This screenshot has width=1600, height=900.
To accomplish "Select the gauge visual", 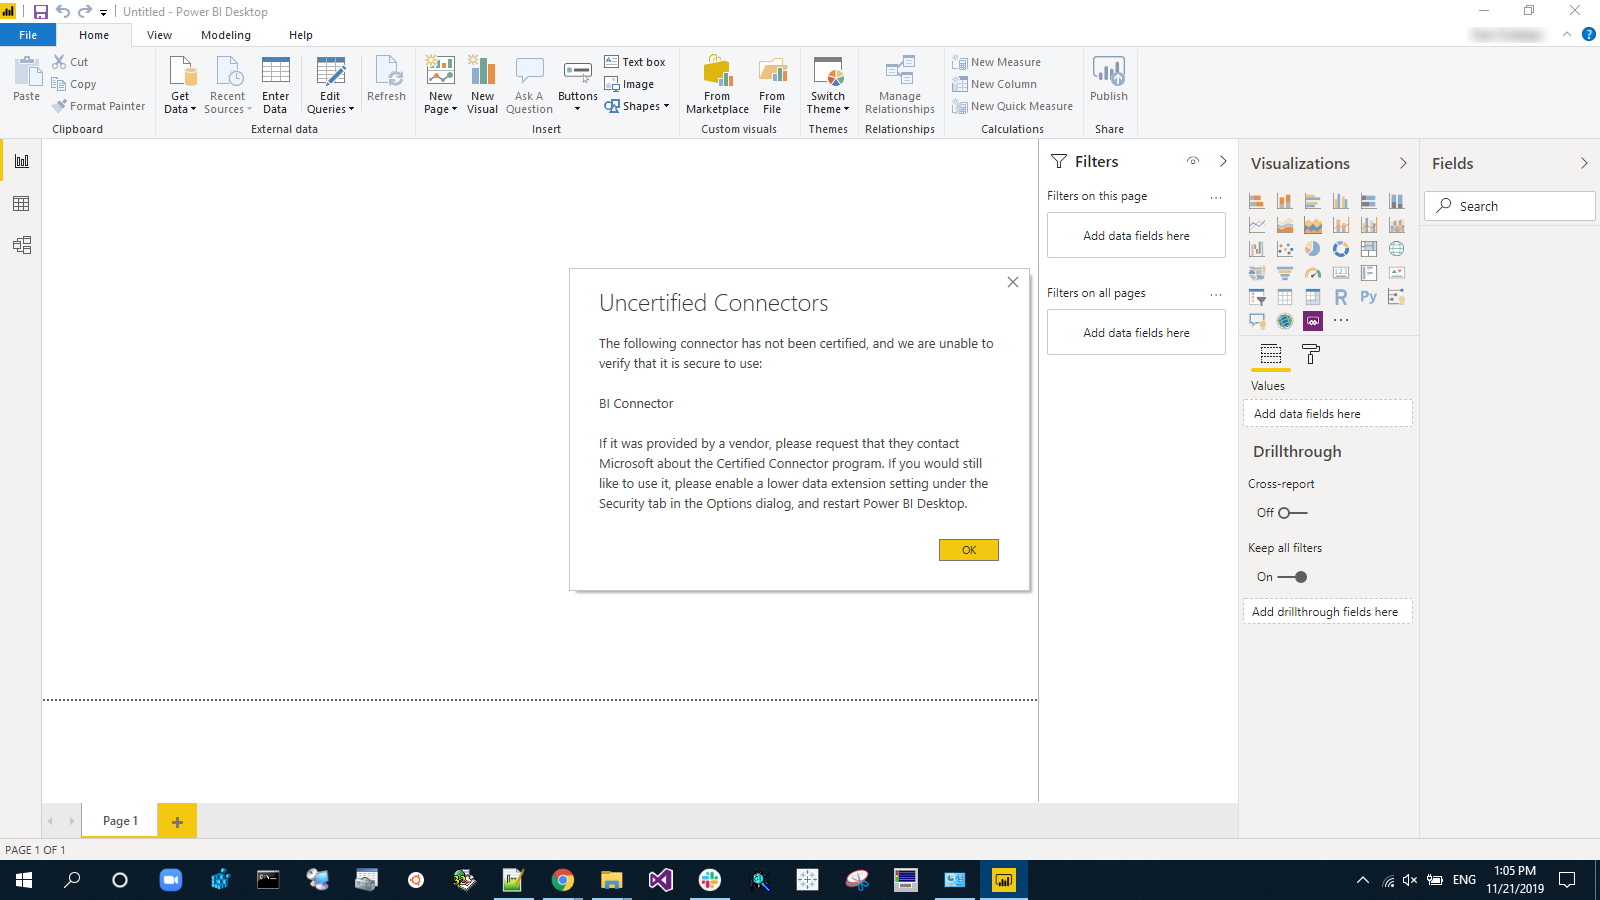I will click(1313, 273).
